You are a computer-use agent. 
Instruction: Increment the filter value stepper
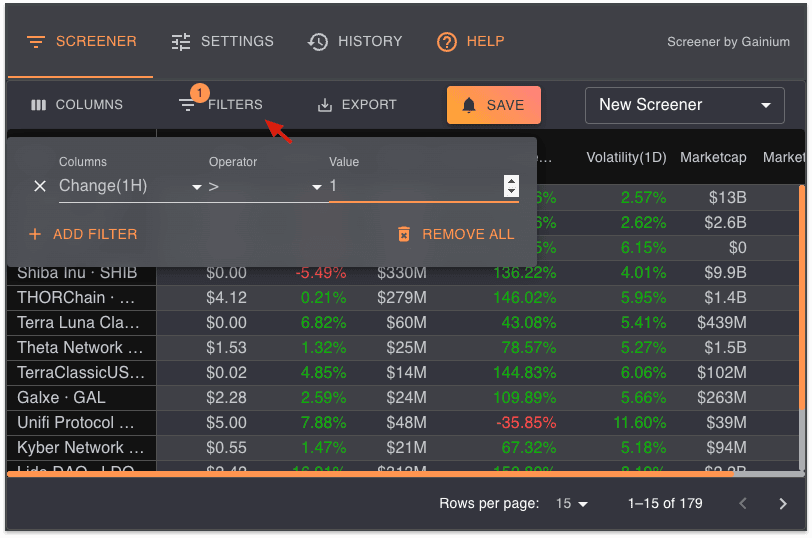[x=512, y=181]
